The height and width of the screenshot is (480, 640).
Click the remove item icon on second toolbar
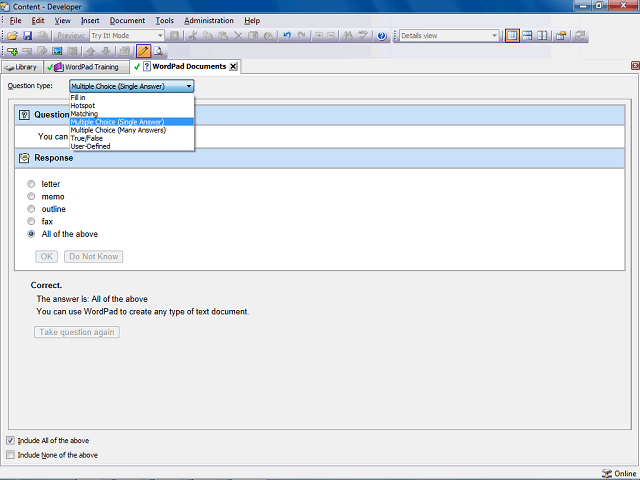pos(27,51)
